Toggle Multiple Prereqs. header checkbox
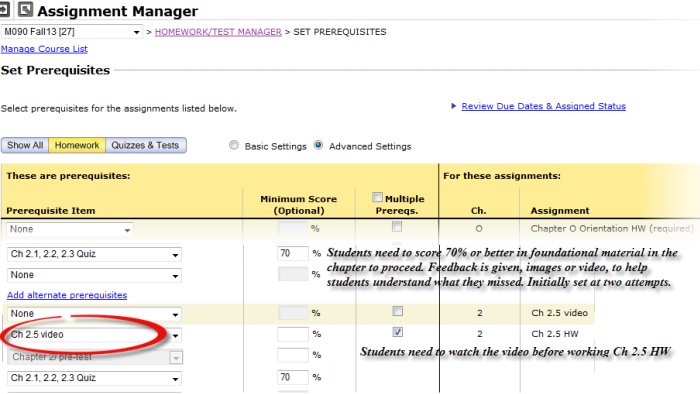Screen dimensions: 700x394 point(377,197)
